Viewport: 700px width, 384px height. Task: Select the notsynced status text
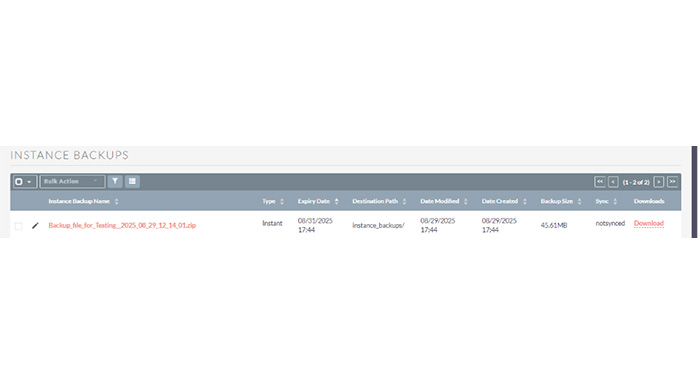610,223
